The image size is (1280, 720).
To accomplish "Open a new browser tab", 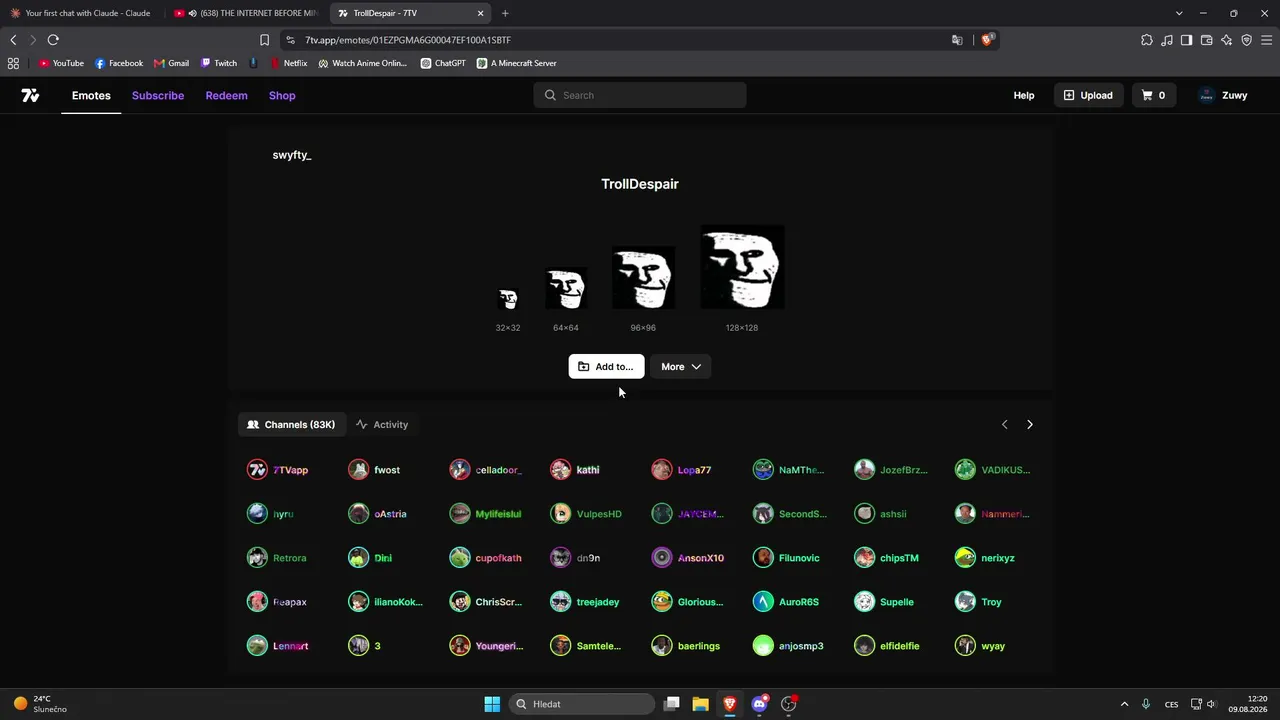I will pos(505,13).
